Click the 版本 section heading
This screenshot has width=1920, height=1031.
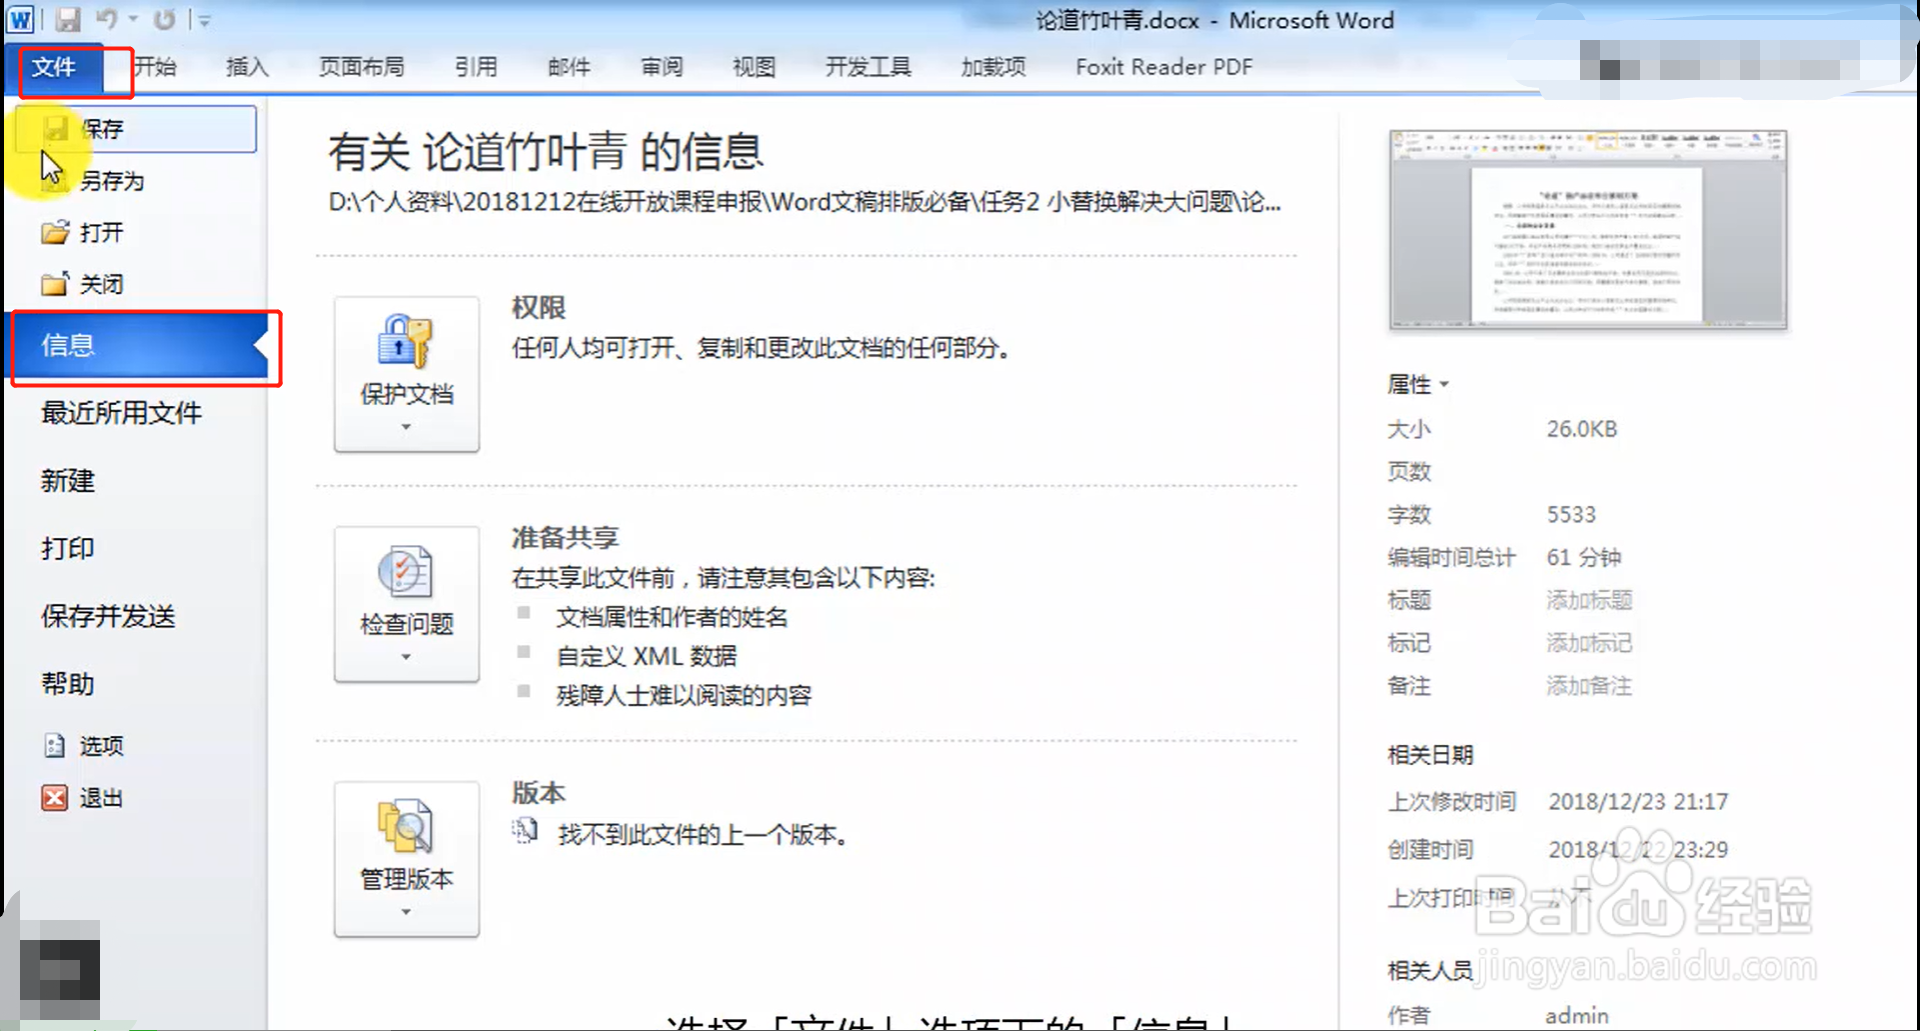539,793
